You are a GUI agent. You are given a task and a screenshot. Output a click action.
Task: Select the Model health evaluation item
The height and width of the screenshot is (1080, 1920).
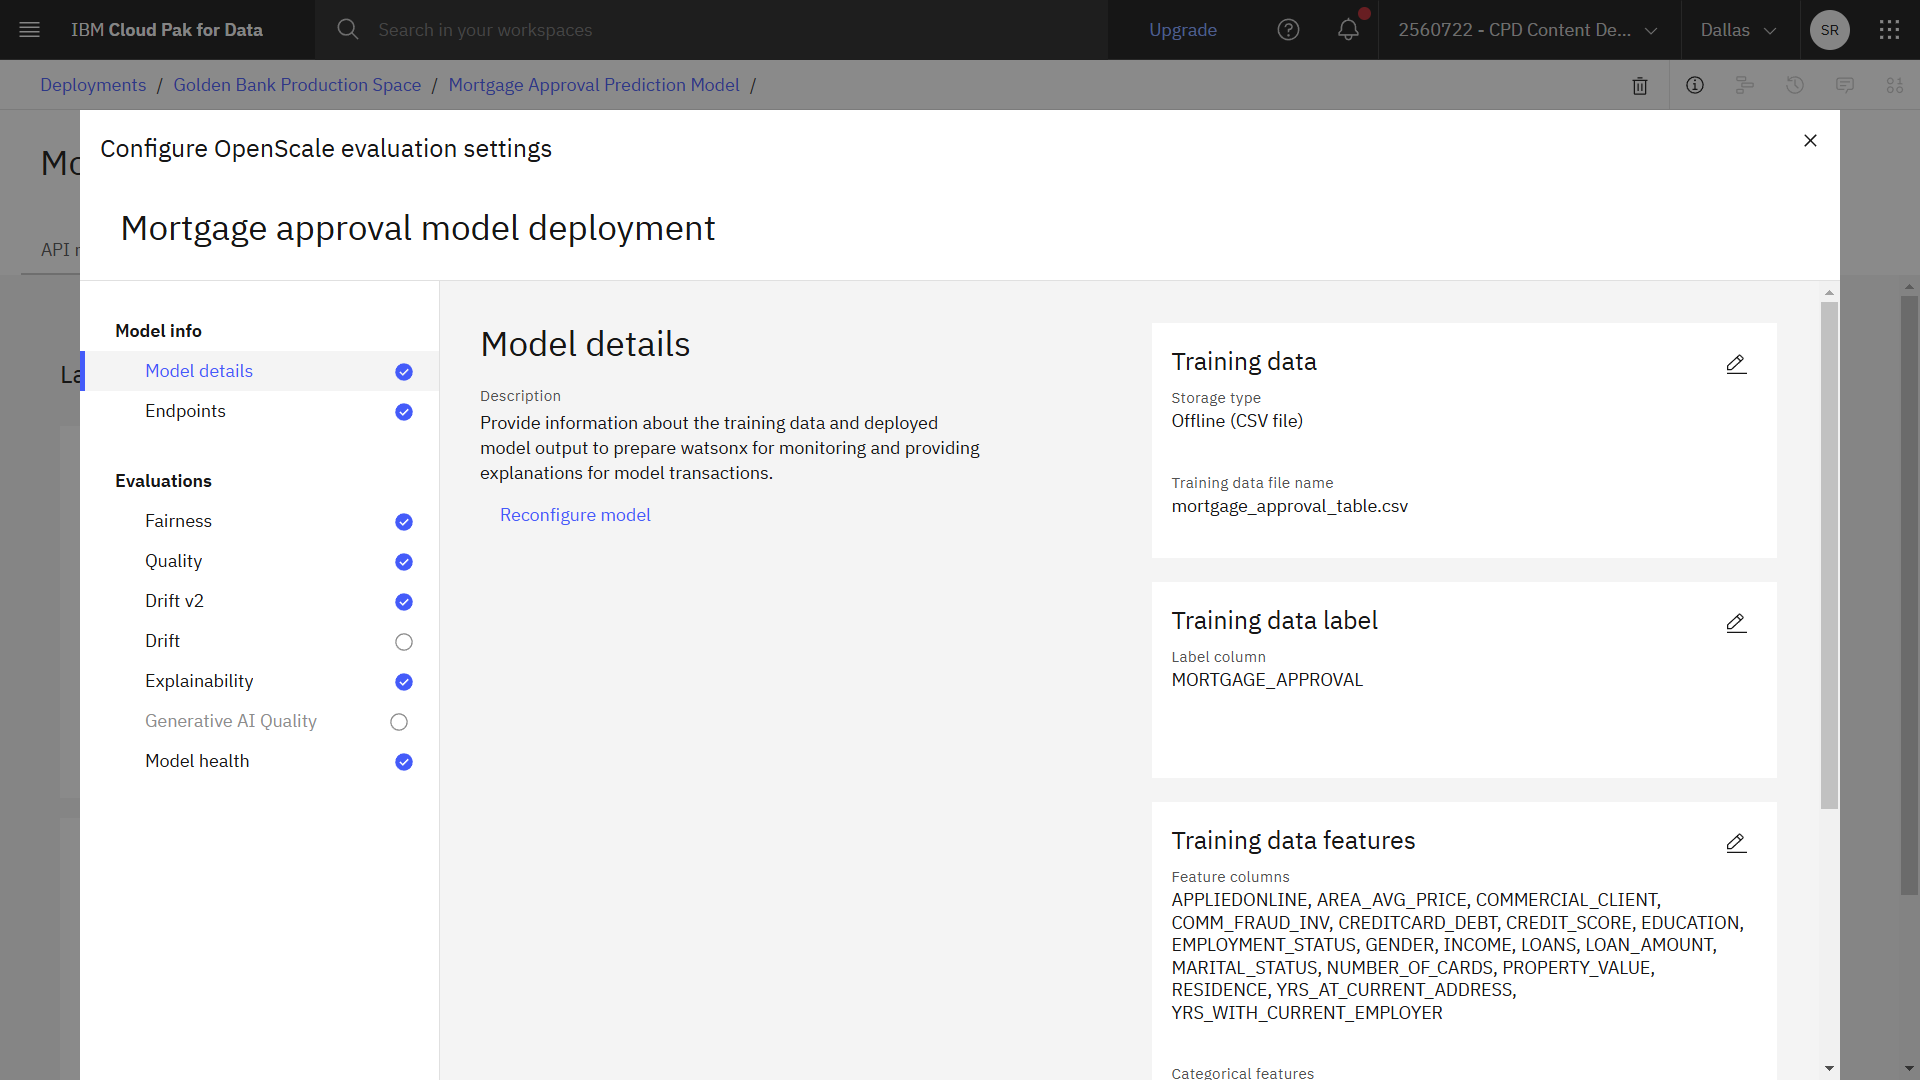(196, 761)
